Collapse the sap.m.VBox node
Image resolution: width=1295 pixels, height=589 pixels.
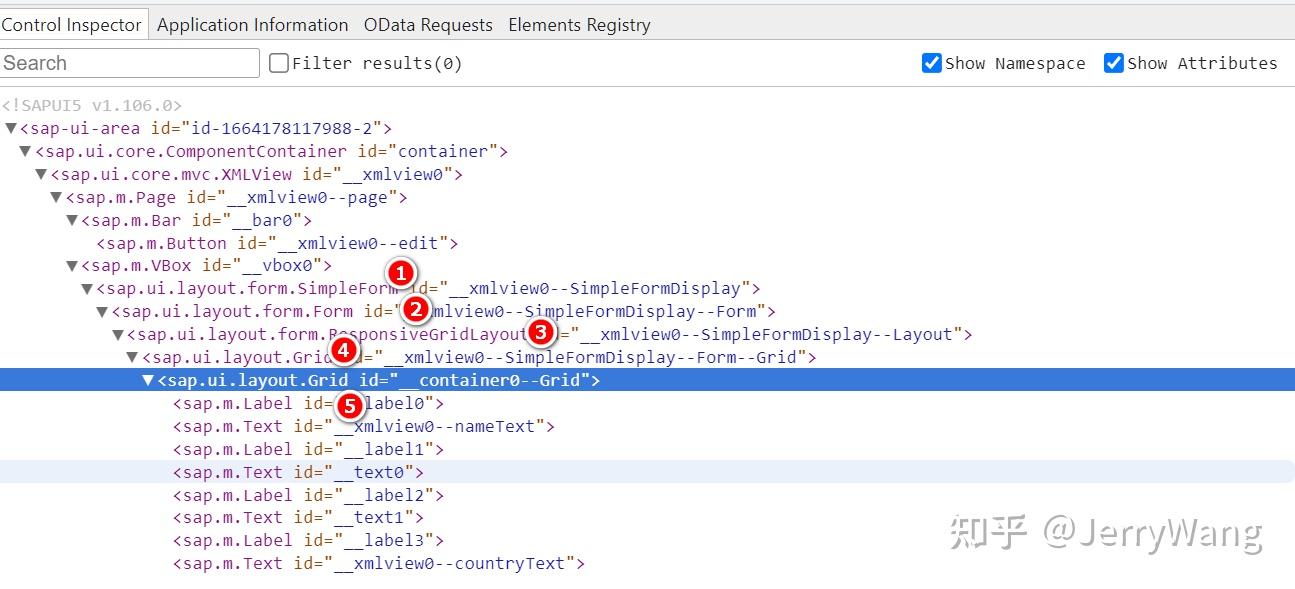[x=71, y=265]
